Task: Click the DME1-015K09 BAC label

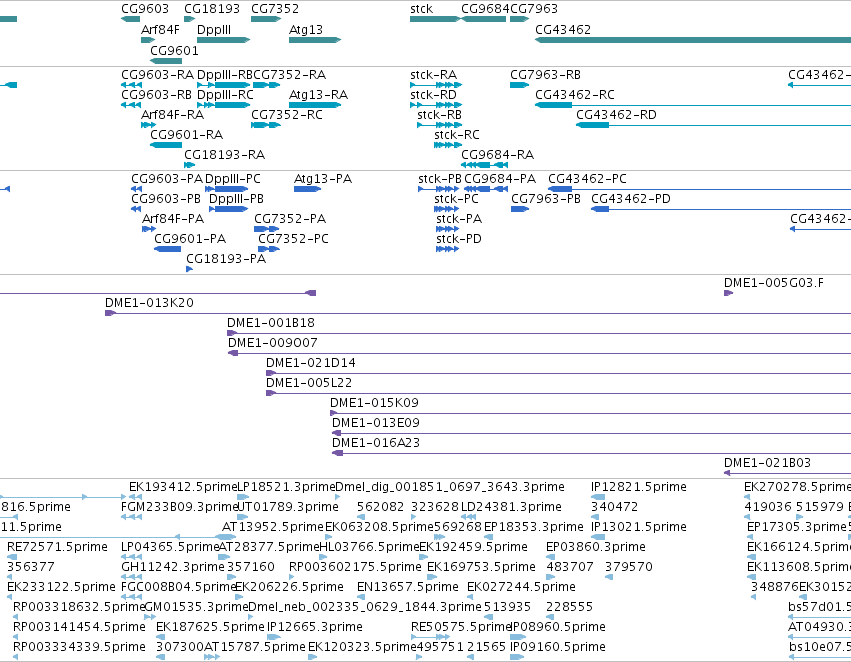Action: tap(374, 403)
